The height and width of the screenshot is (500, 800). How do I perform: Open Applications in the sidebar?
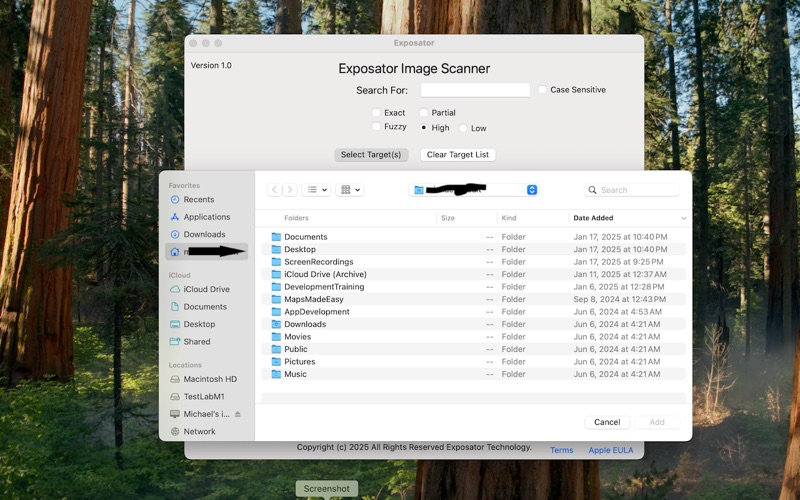200,217
